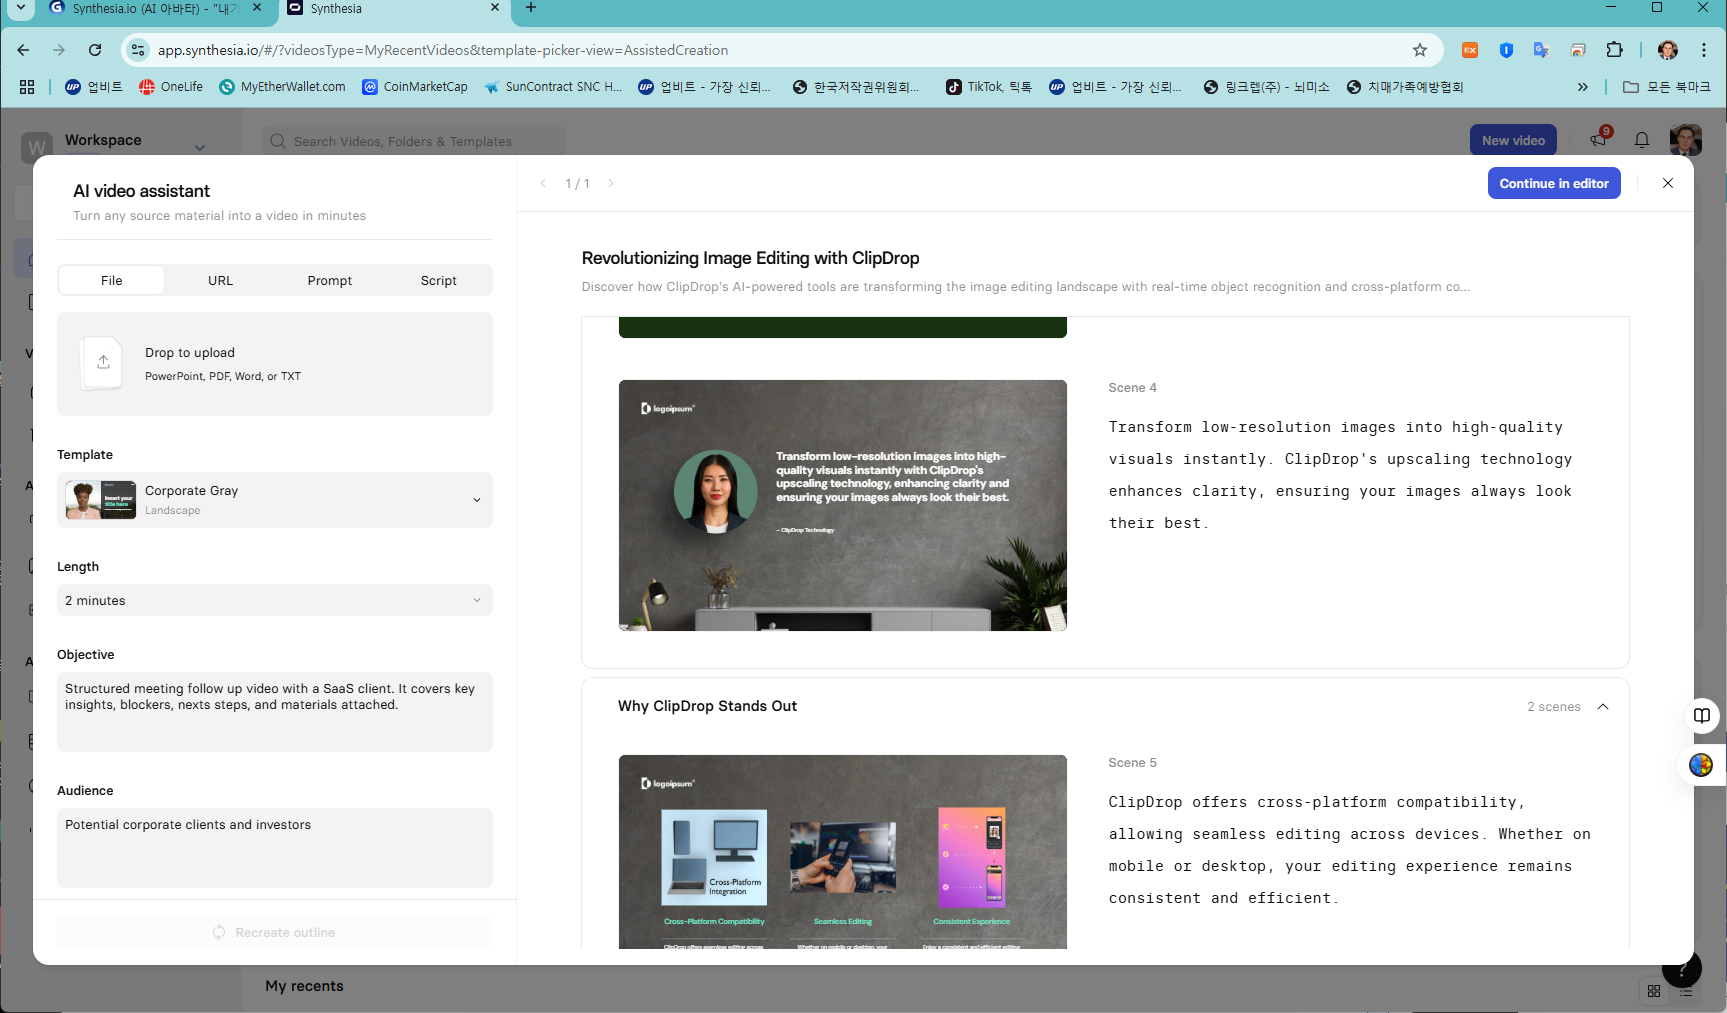The height and width of the screenshot is (1013, 1727).
Task: Click the Objective text field
Action: tap(275, 712)
